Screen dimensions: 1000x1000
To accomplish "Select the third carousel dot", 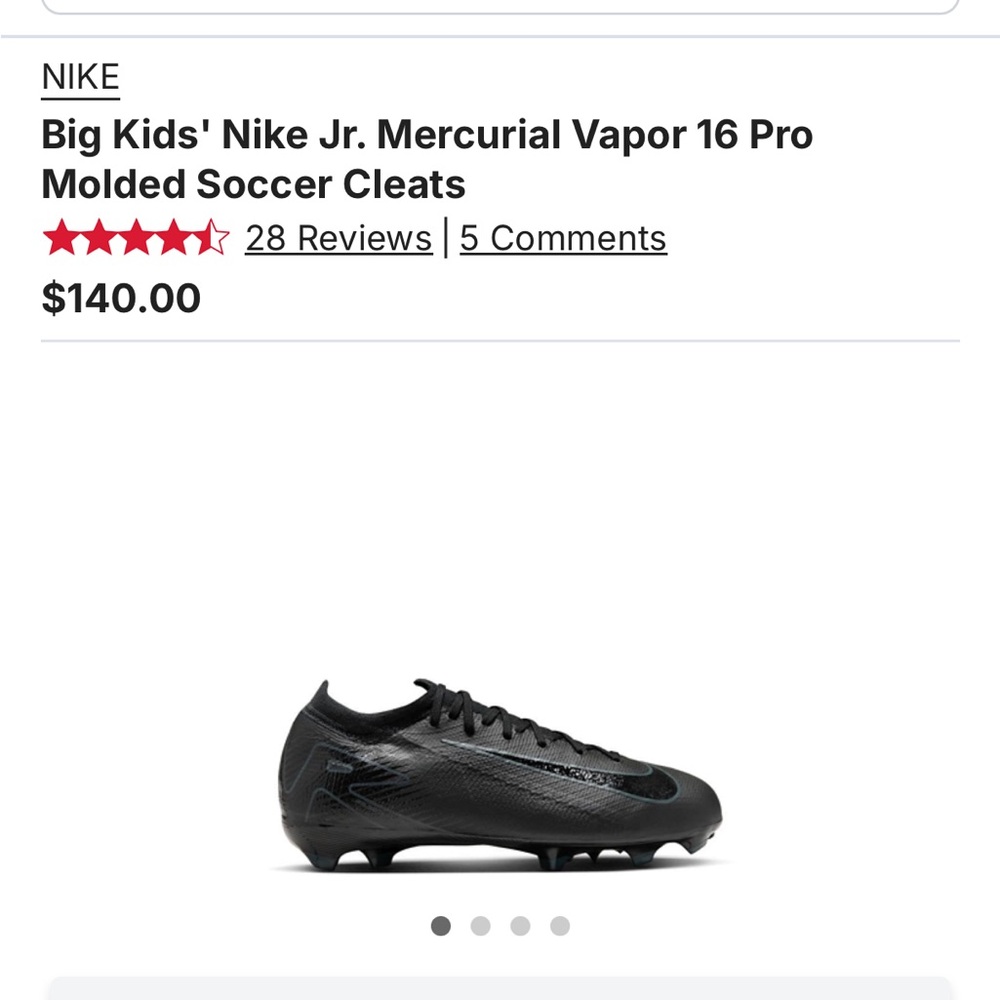I will 520,926.
